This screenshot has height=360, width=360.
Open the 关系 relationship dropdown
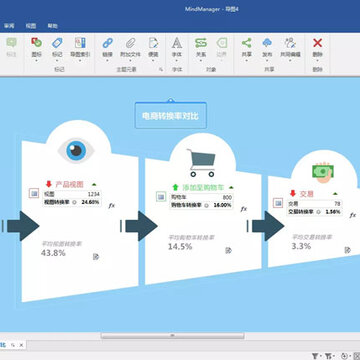pos(201,61)
